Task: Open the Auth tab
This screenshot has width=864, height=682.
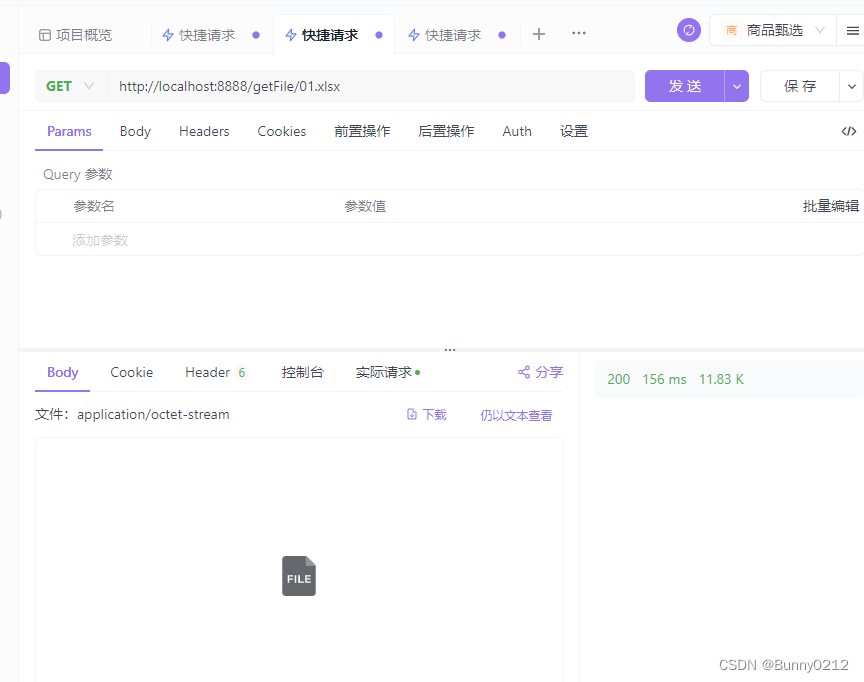Action: (x=517, y=131)
